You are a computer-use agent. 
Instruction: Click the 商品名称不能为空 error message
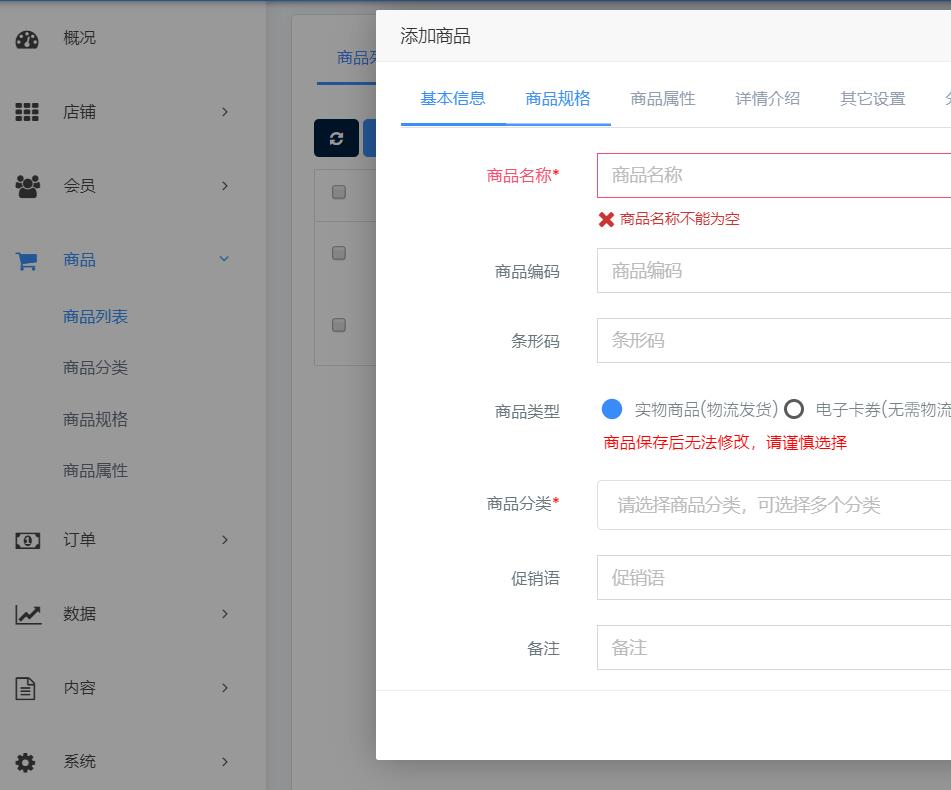[x=680, y=219]
